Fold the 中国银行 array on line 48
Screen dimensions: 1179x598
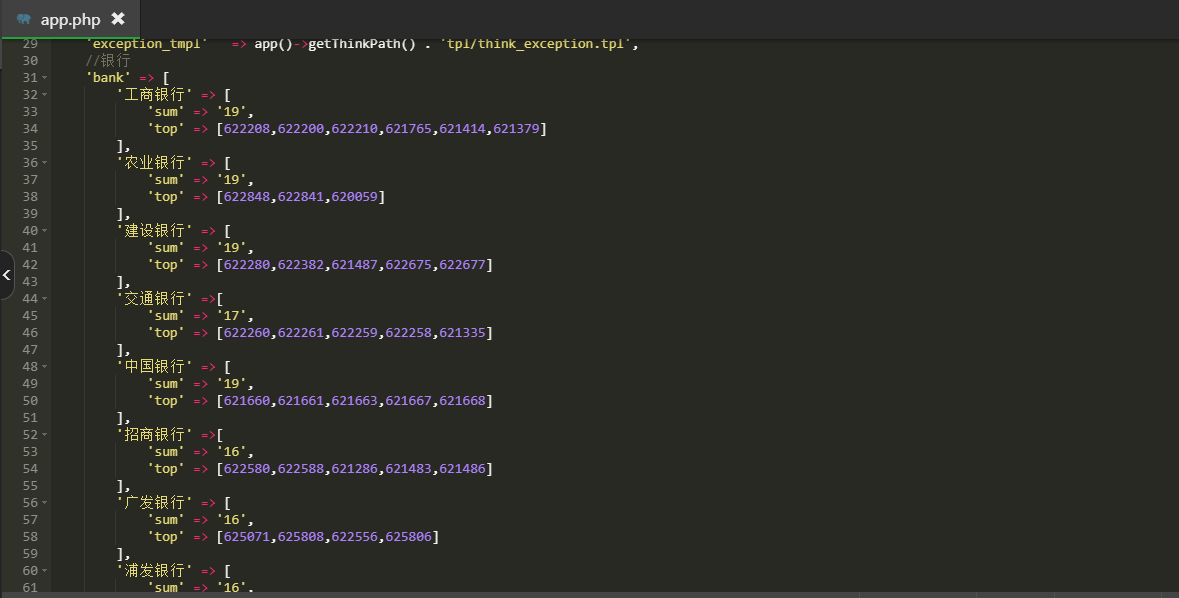click(x=44, y=366)
